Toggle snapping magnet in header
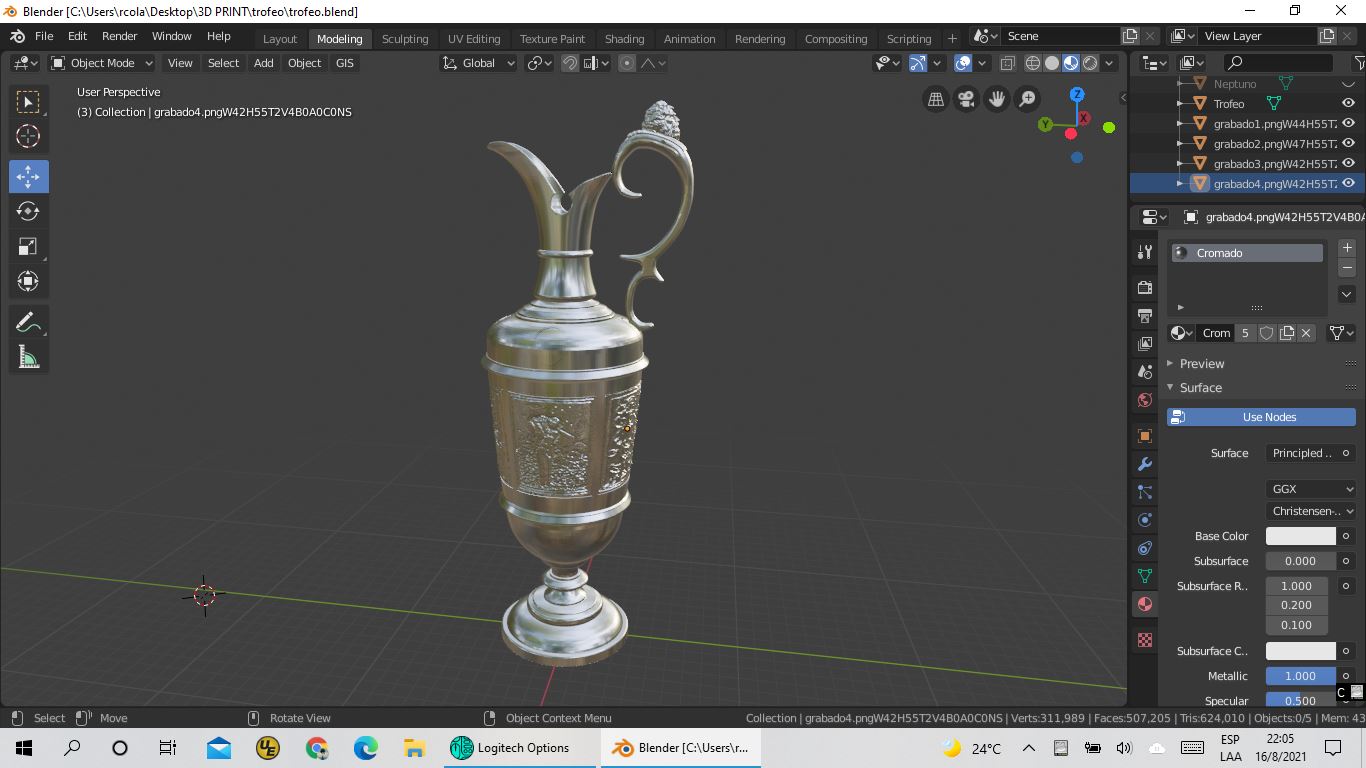The height and width of the screenshot is (768, 1366). pos(570,63)
